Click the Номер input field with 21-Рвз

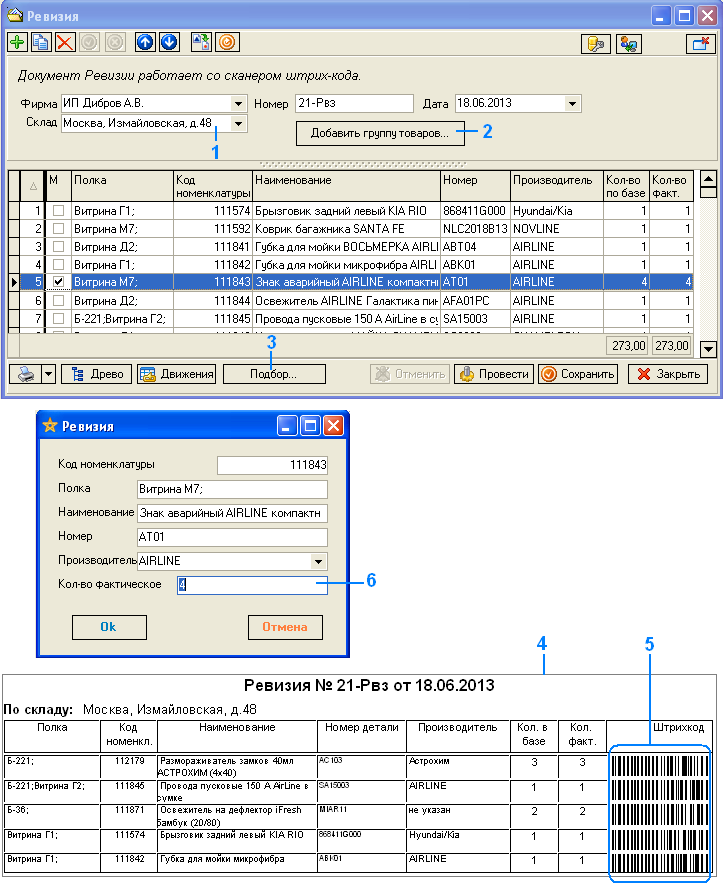coord(354,104)
